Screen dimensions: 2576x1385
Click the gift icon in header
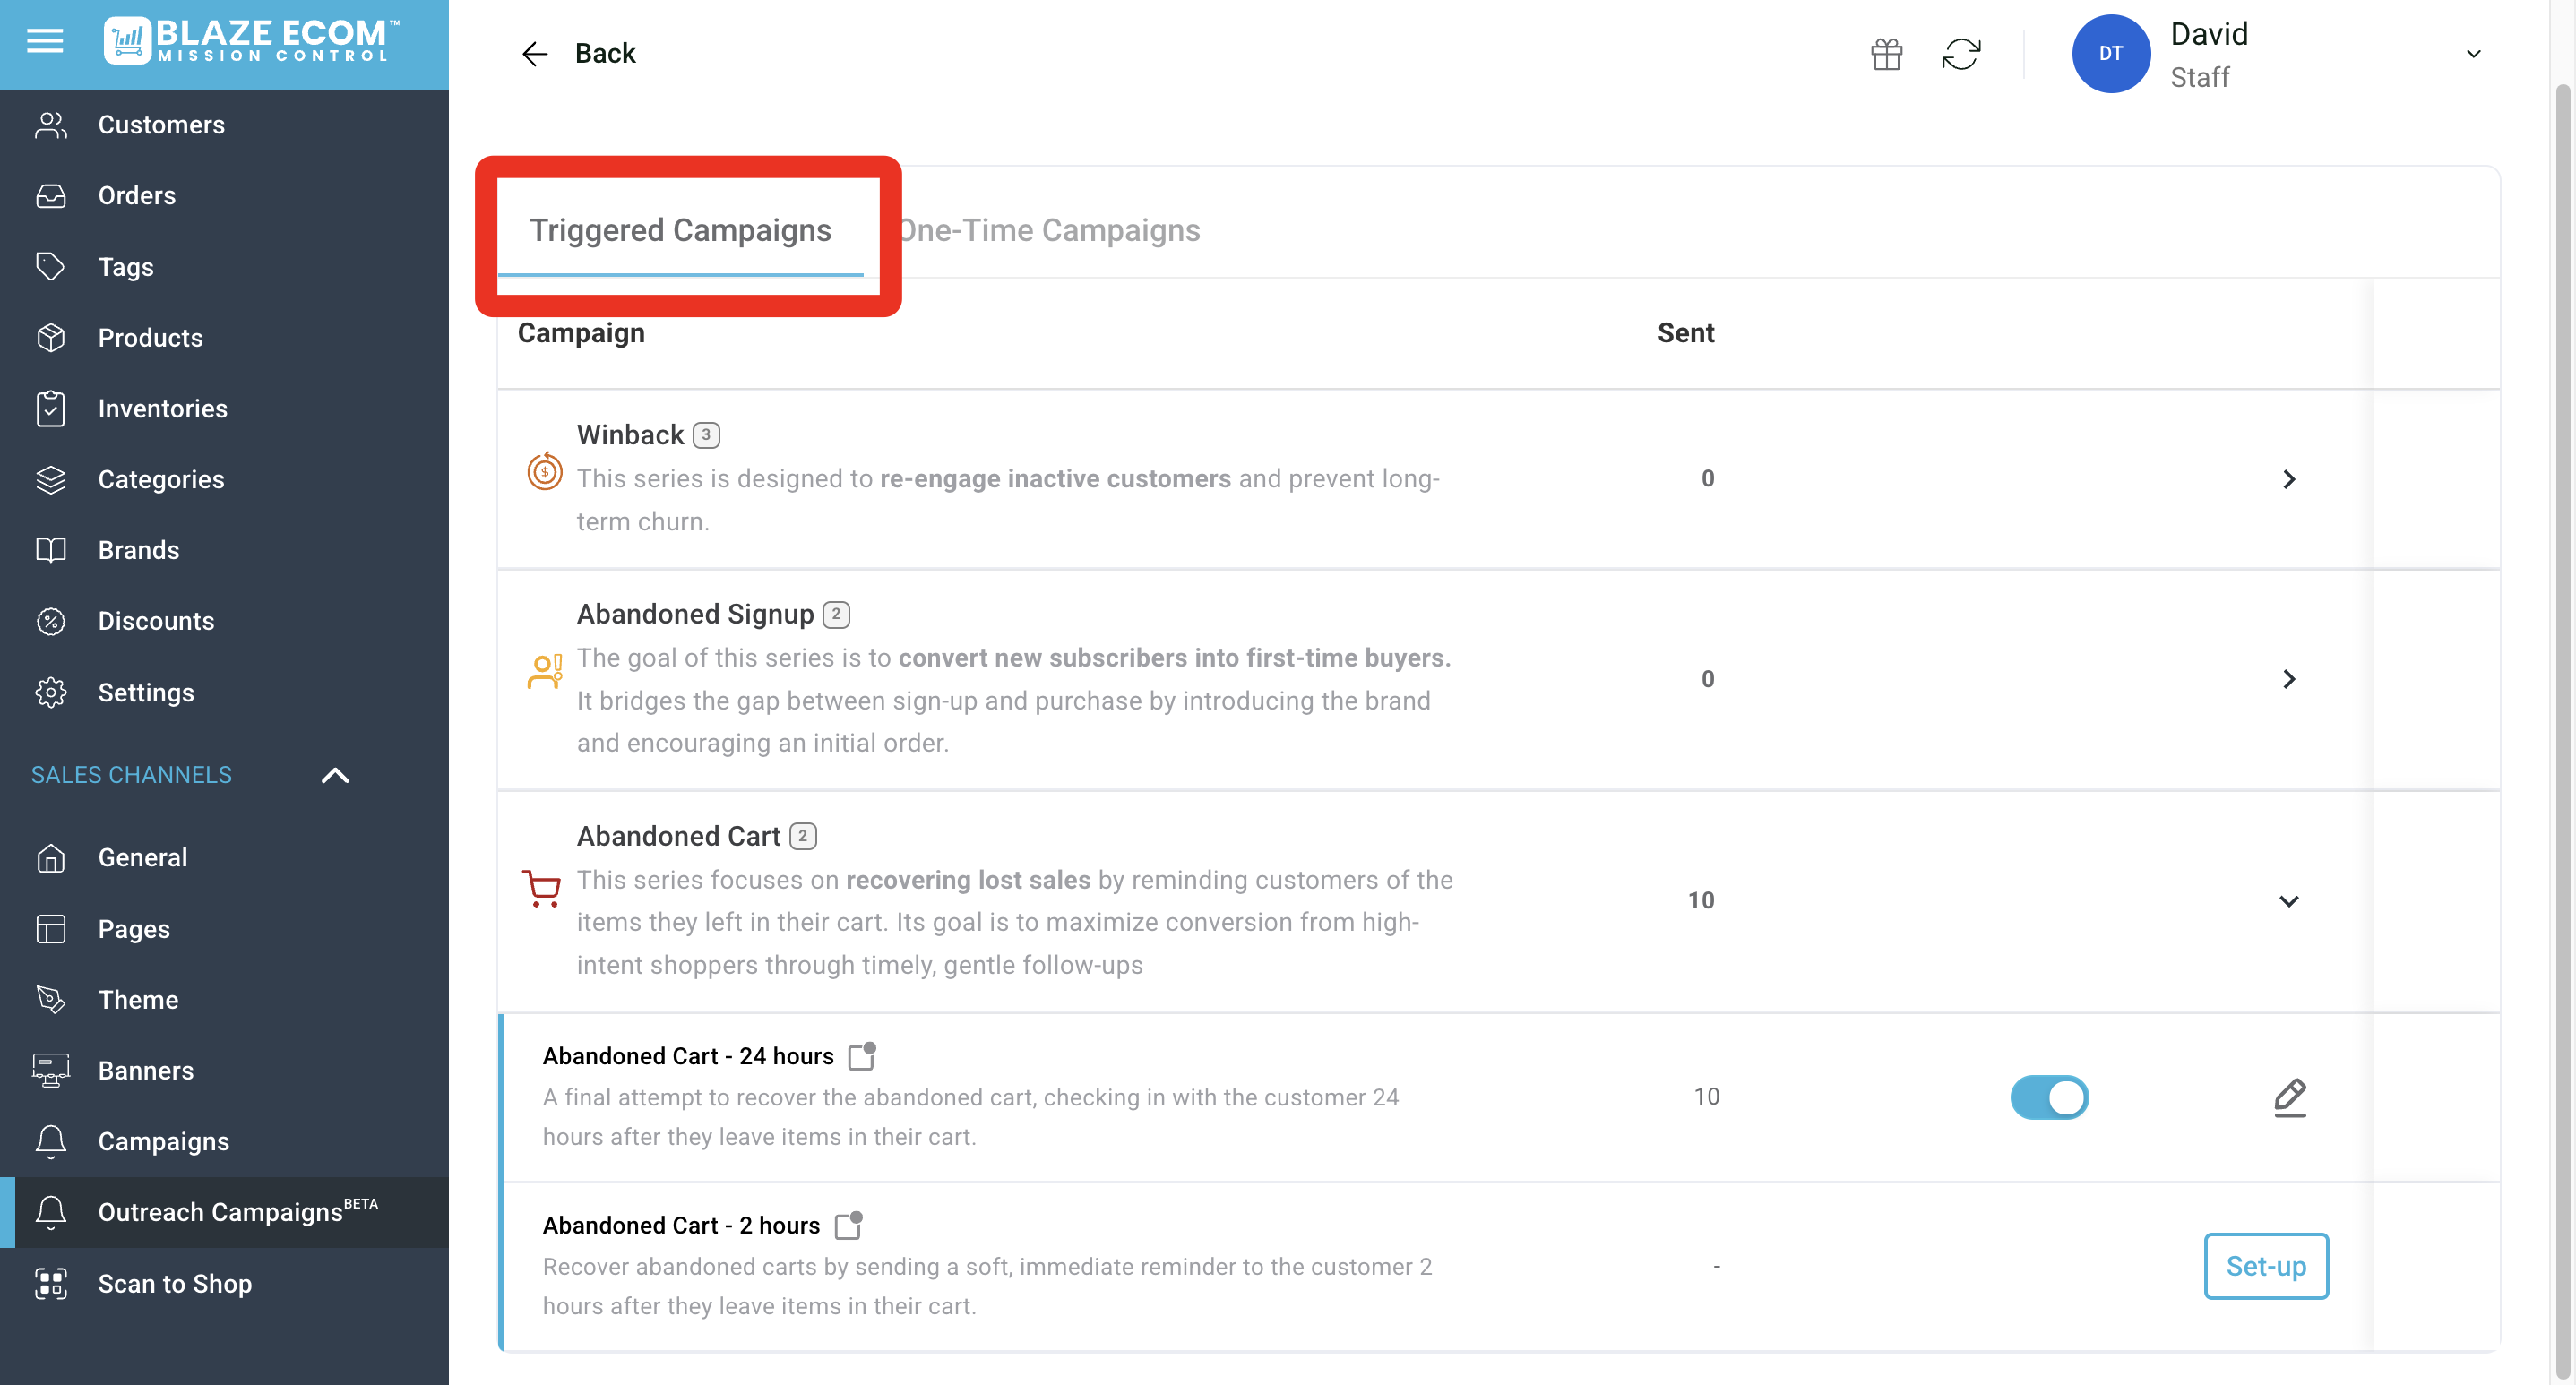click(x=1886, y=54)
